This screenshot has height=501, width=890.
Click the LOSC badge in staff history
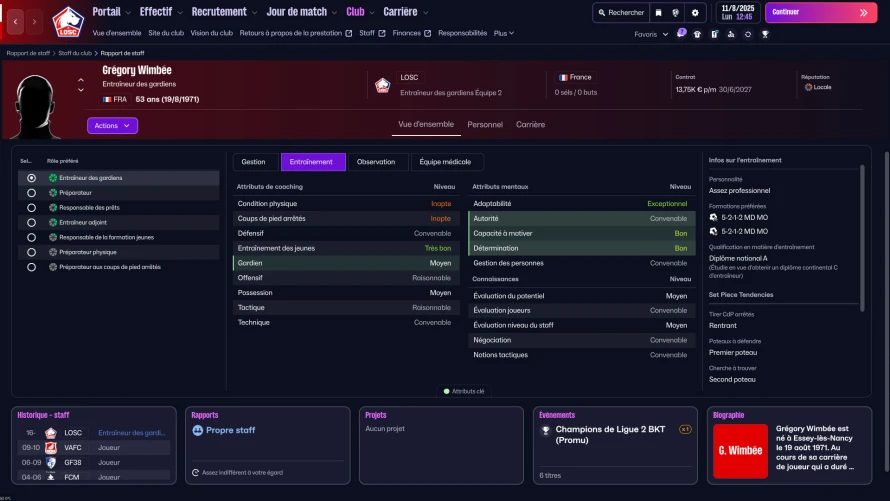coord(51,433)
